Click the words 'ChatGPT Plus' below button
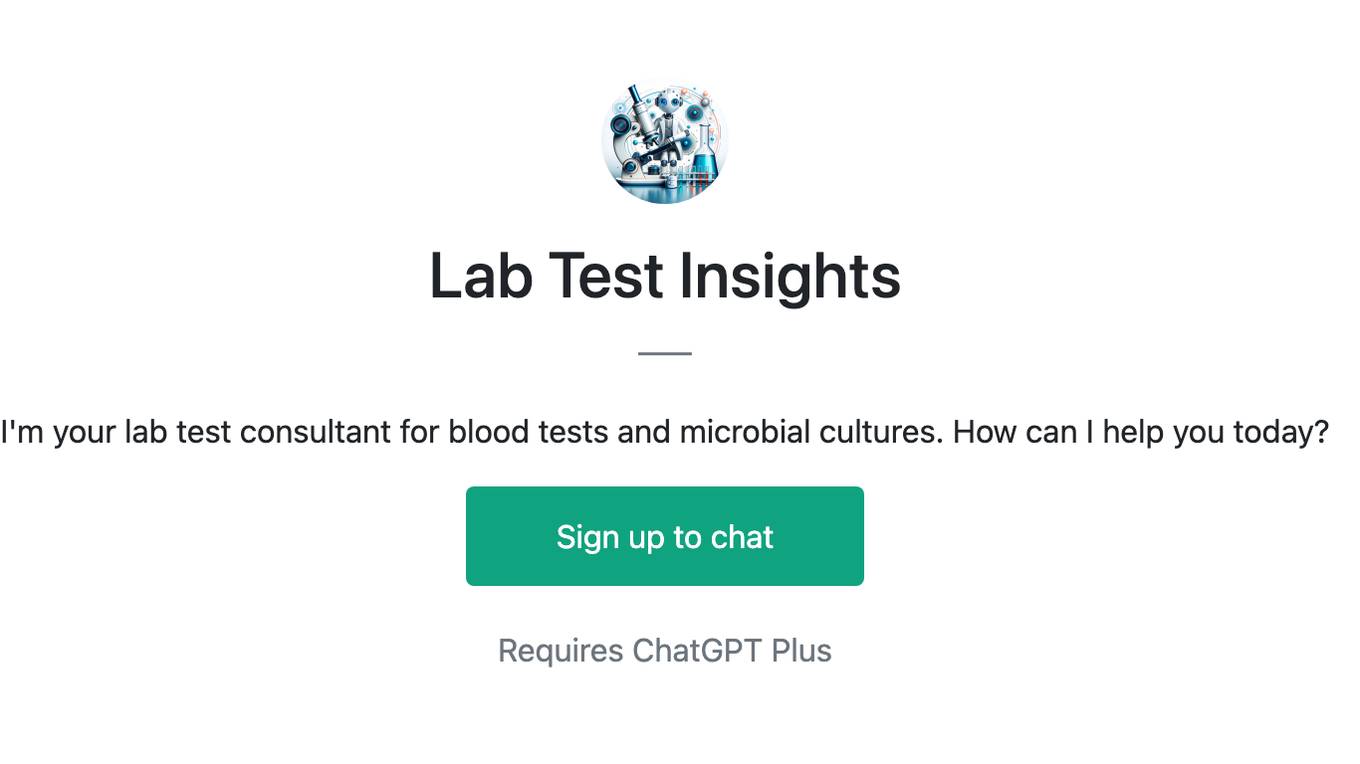Image resolution: width=1360 pixels, height=764 pixels. pyautogui.click(x=732, y=650)
